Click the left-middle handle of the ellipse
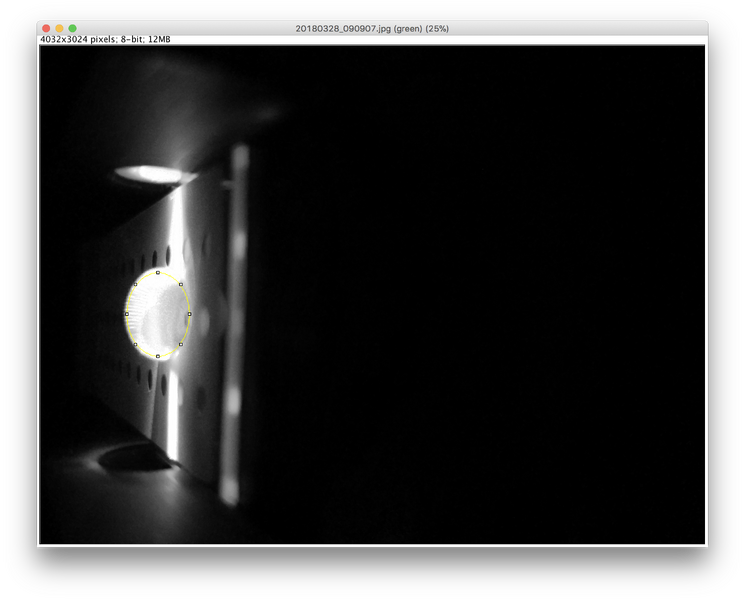Viewport: 745px width, 600px height. pyautogui.click(x=127, y=314)
